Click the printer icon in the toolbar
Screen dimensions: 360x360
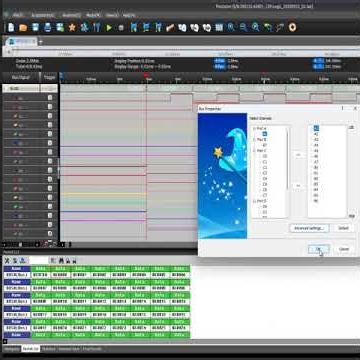[48, 27]
